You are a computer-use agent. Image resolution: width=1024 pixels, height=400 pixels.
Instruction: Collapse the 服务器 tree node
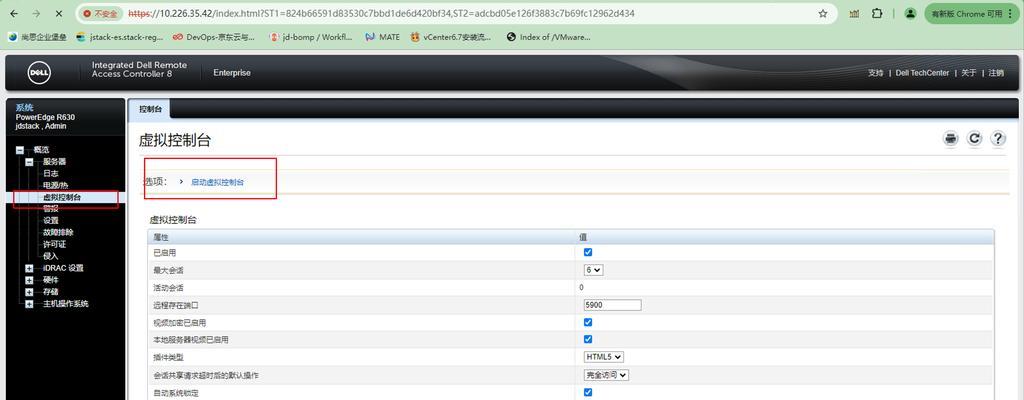point(29,162)
